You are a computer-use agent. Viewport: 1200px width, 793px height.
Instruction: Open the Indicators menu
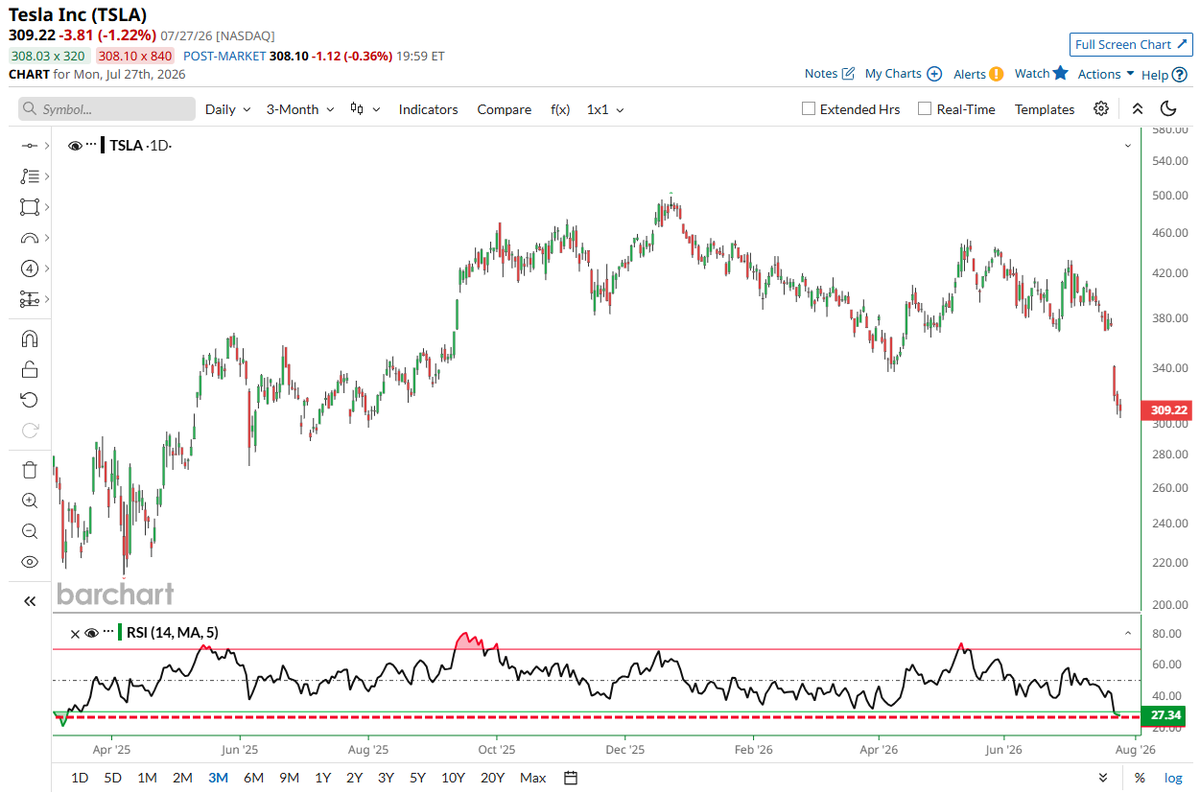click(428, 109)
